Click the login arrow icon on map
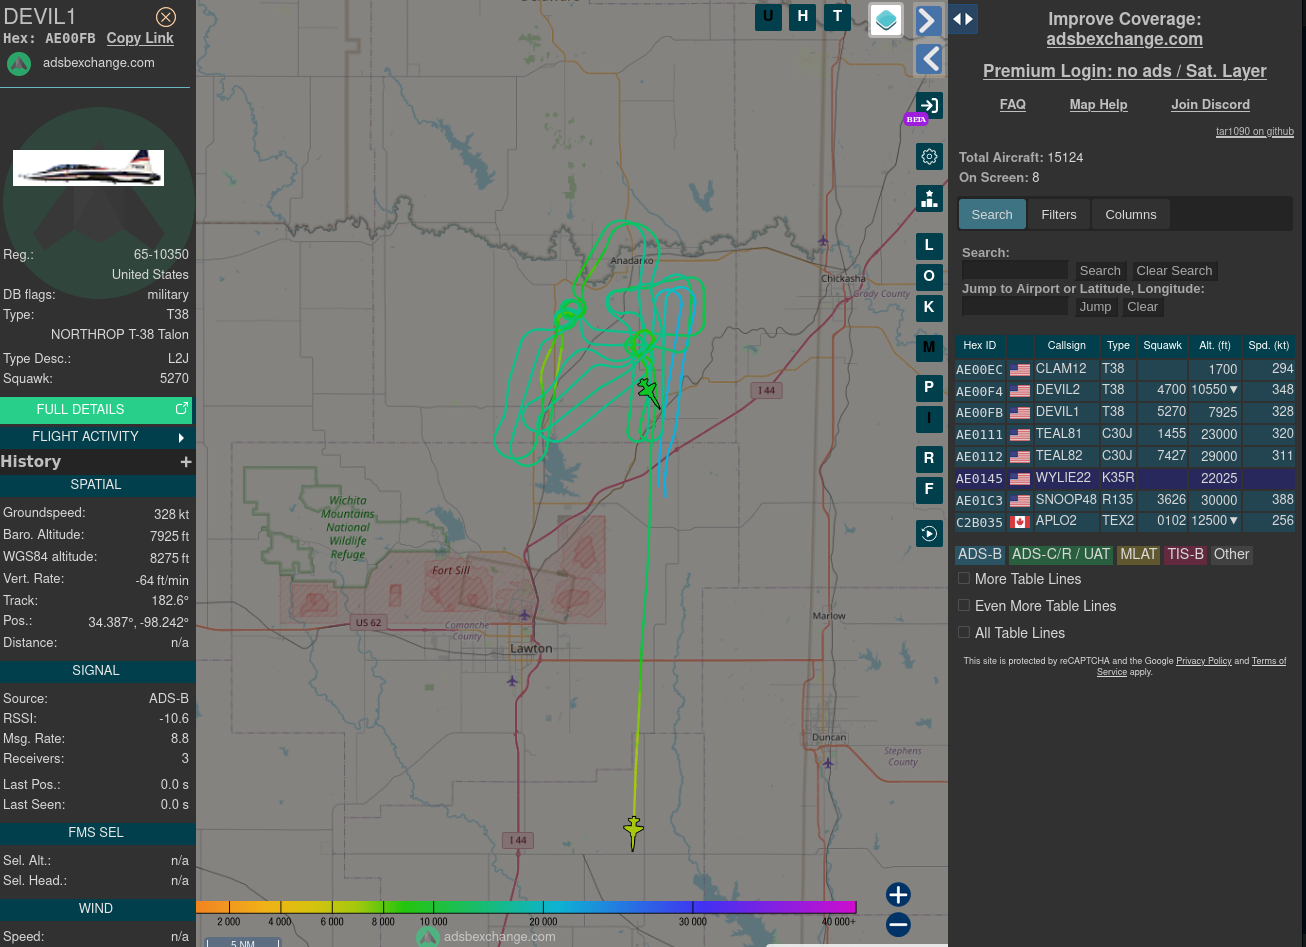 (929, 106)
